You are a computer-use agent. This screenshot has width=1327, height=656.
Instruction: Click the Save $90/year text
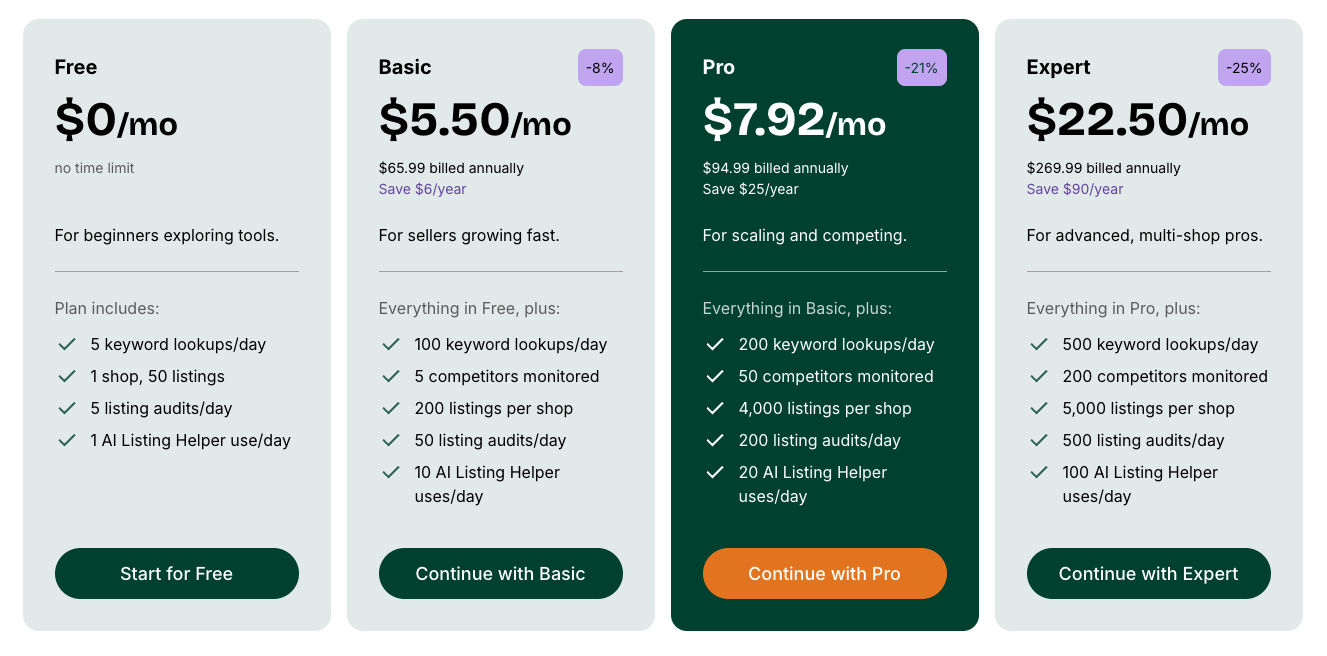tap(1074, 189)
